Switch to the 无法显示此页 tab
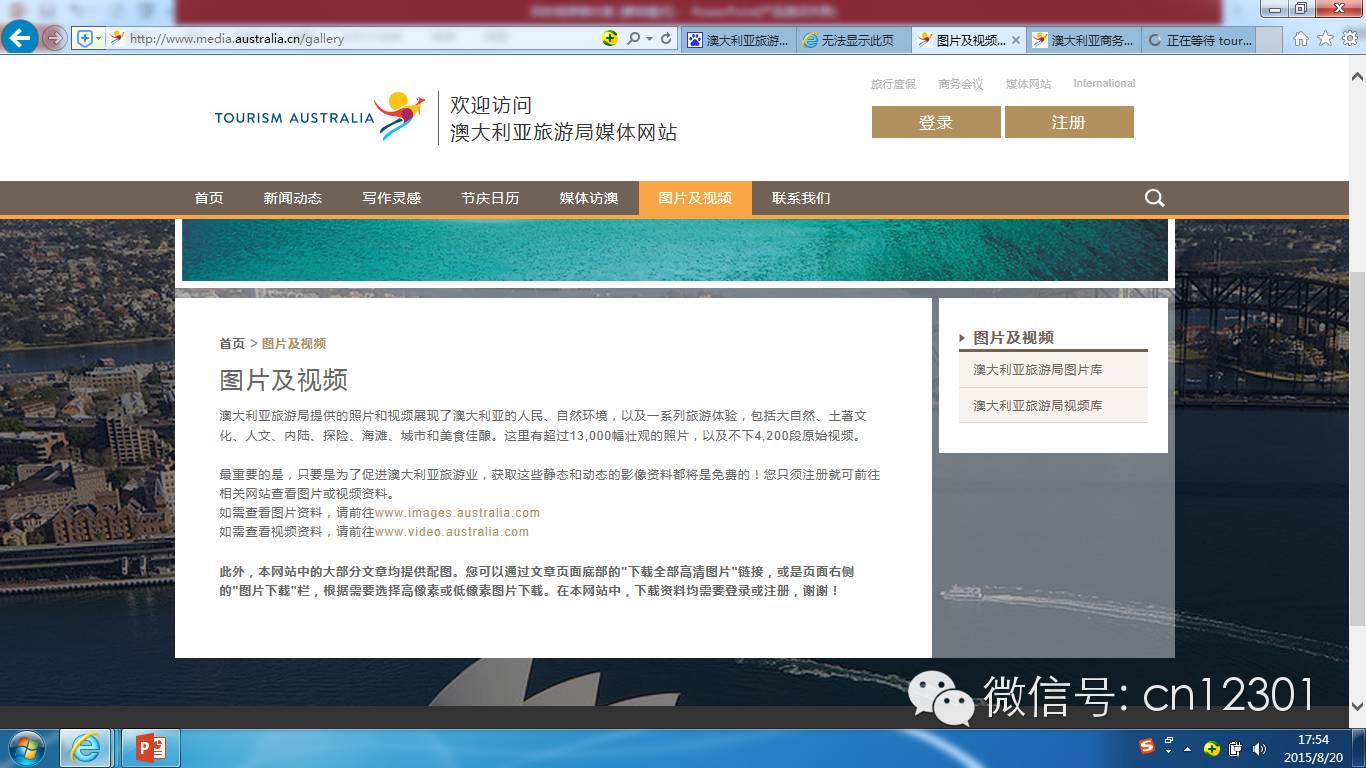This screenshot has width=1366, height=768. click(x=853, y=40)
